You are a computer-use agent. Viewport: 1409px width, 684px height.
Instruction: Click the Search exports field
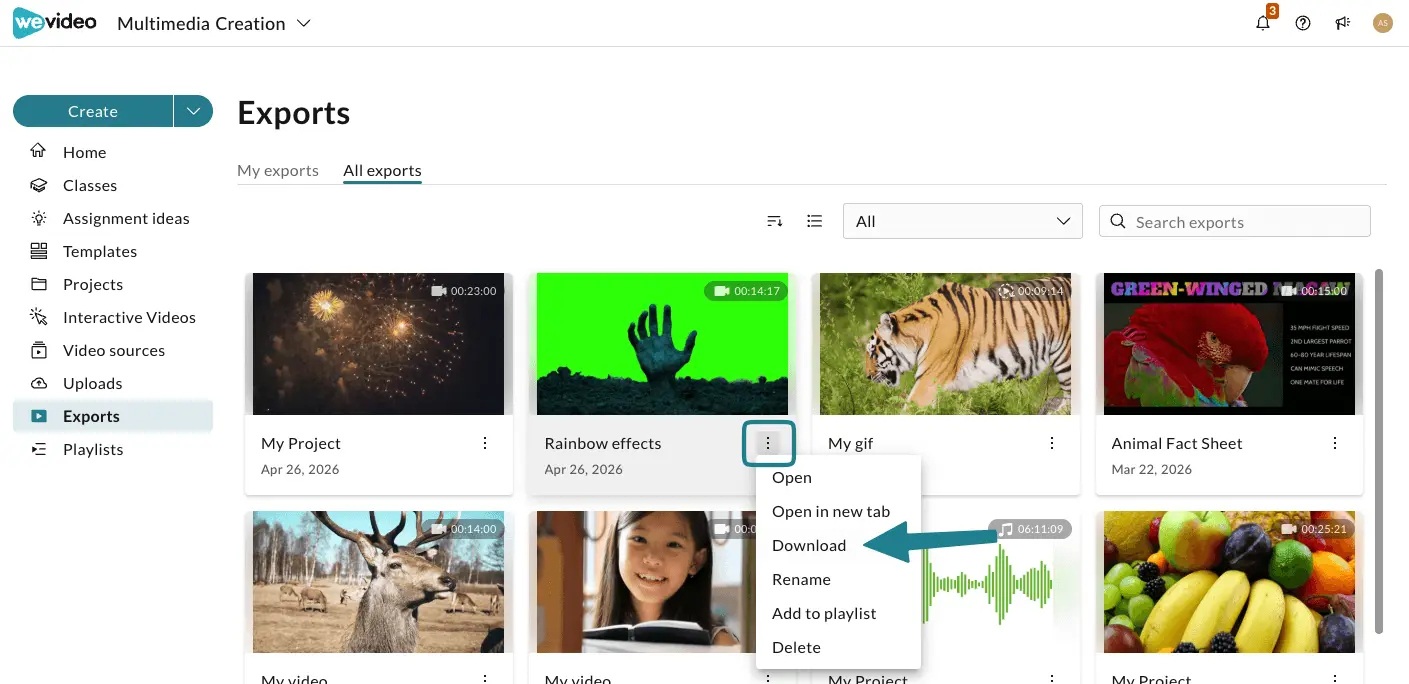click(1235, 222)
